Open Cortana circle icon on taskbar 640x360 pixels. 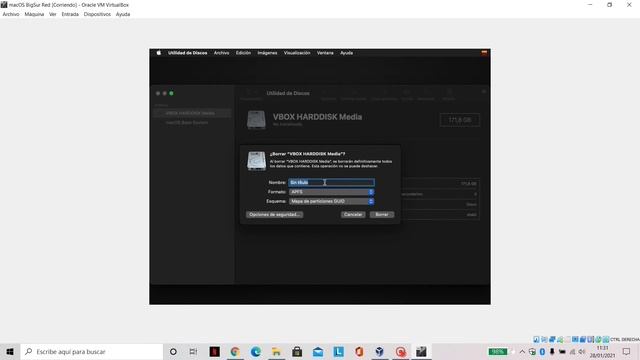(173, 351)
